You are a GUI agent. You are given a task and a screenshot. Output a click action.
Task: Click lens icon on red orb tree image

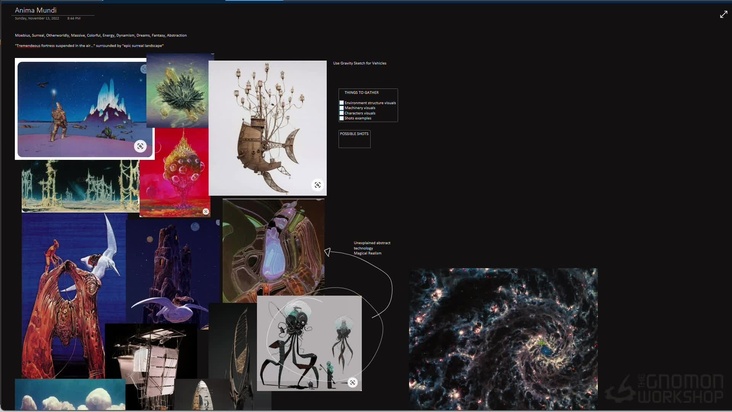(x=205, y=211)
